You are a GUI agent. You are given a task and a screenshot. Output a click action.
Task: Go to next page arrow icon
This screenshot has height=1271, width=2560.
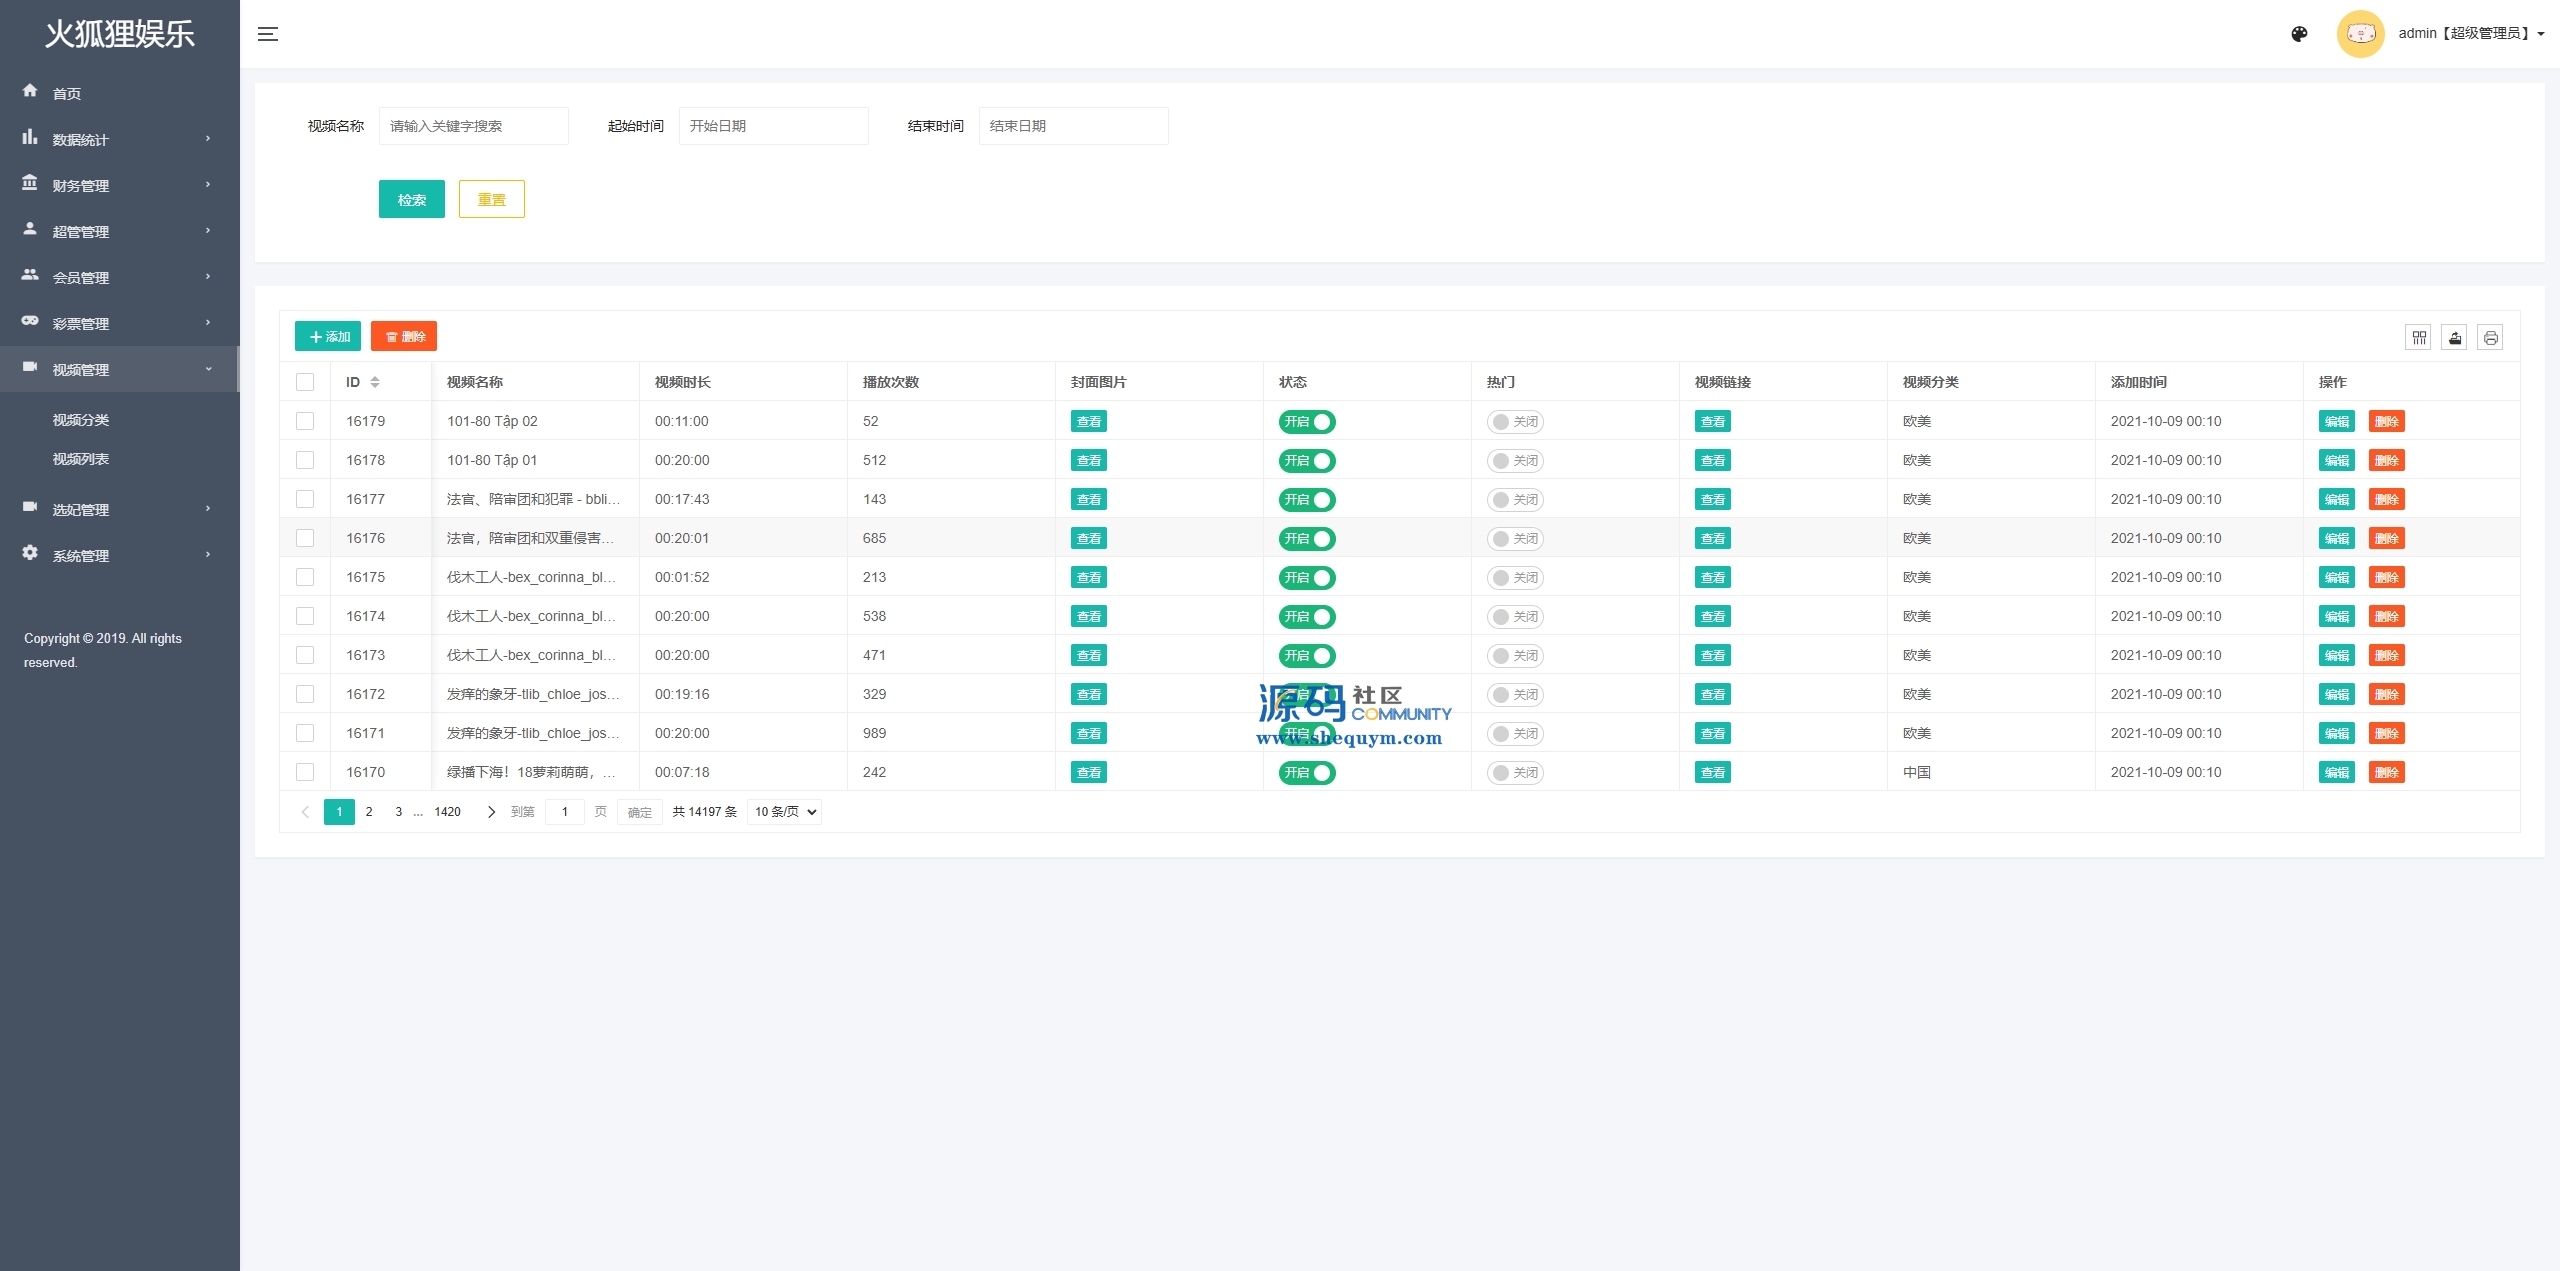point(491,812)
